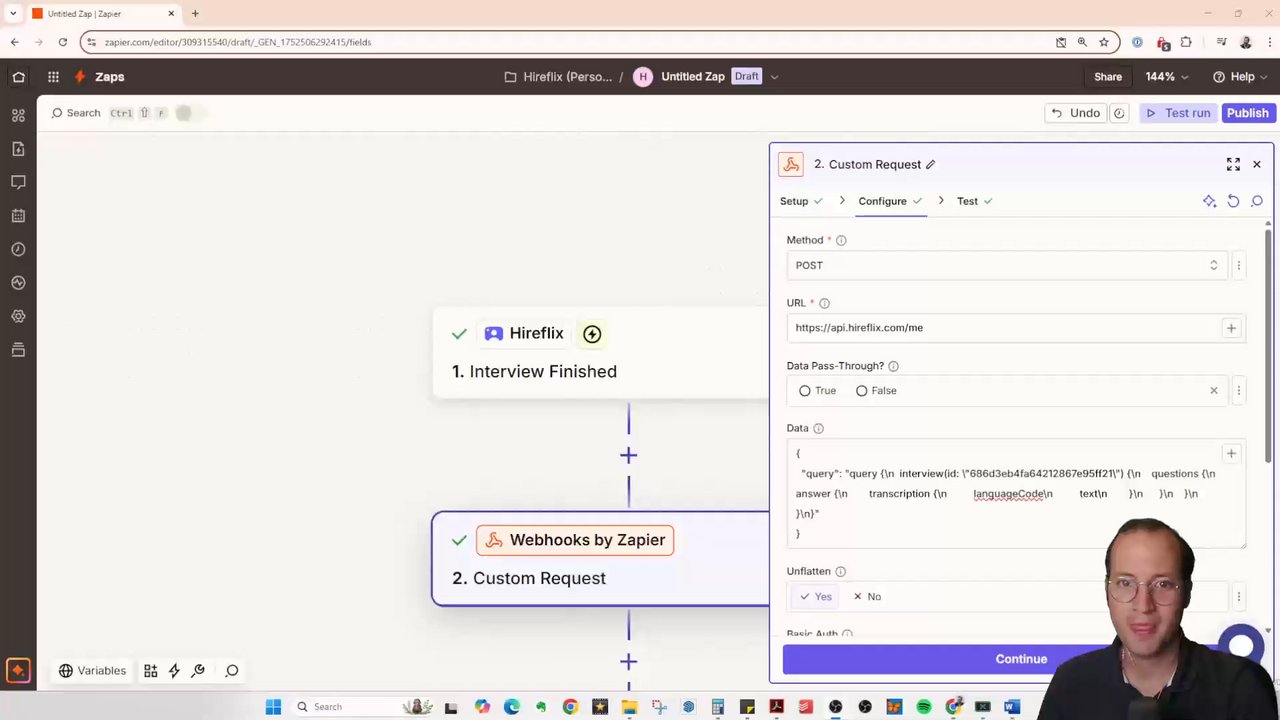
Task: Click the trigger lightning badge on Hireflix step
Action: click(592, 334)
